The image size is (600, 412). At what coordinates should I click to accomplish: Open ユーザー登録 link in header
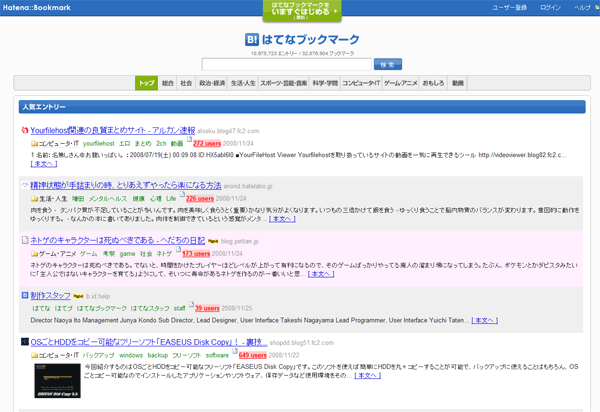tap(509, 8)
